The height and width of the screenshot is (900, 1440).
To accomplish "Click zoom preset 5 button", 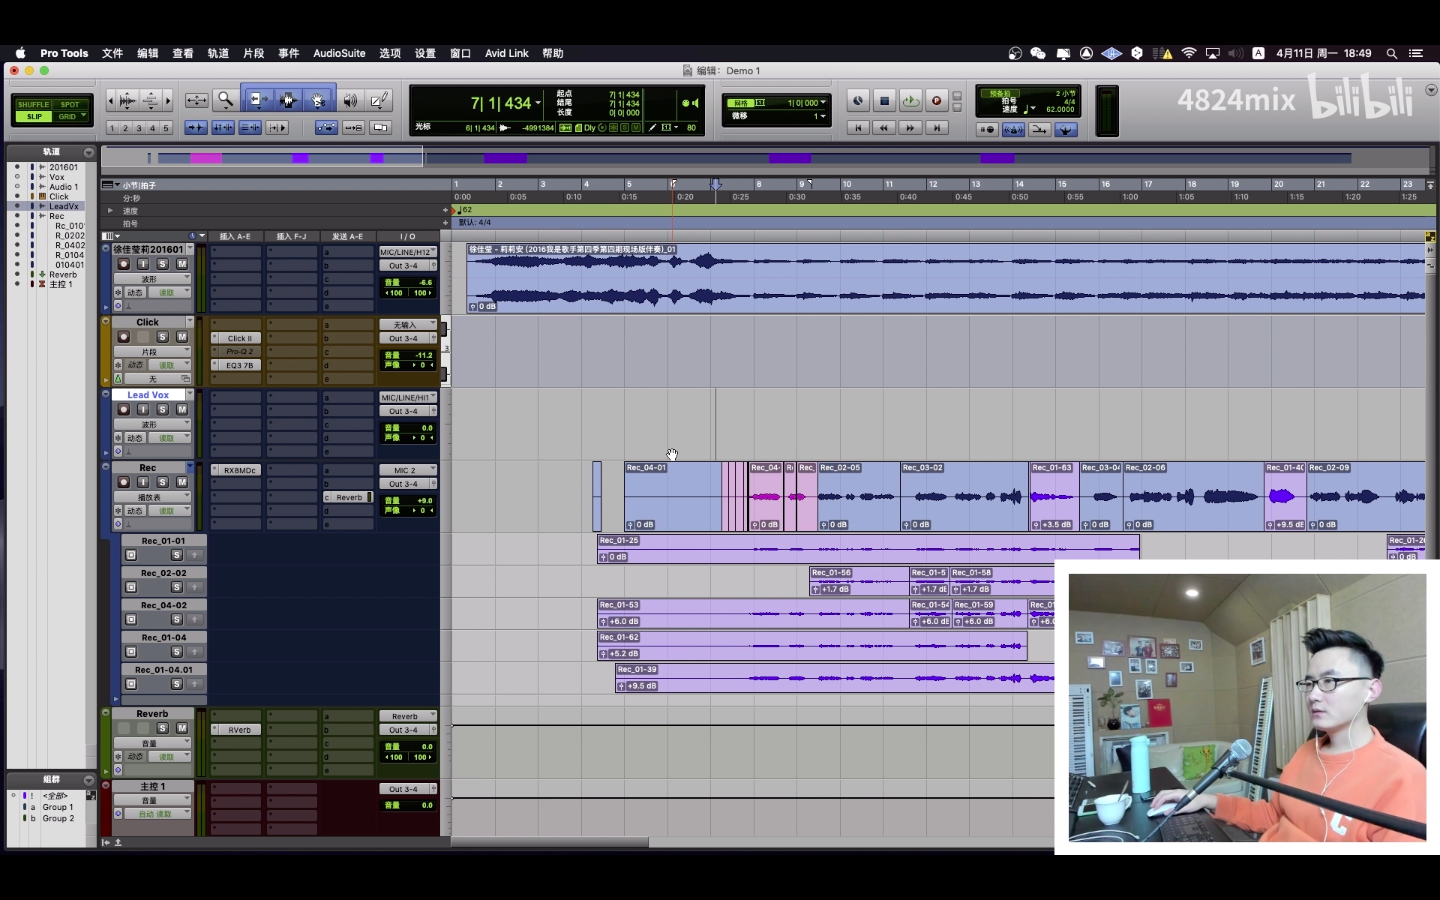I will [166, 128].
